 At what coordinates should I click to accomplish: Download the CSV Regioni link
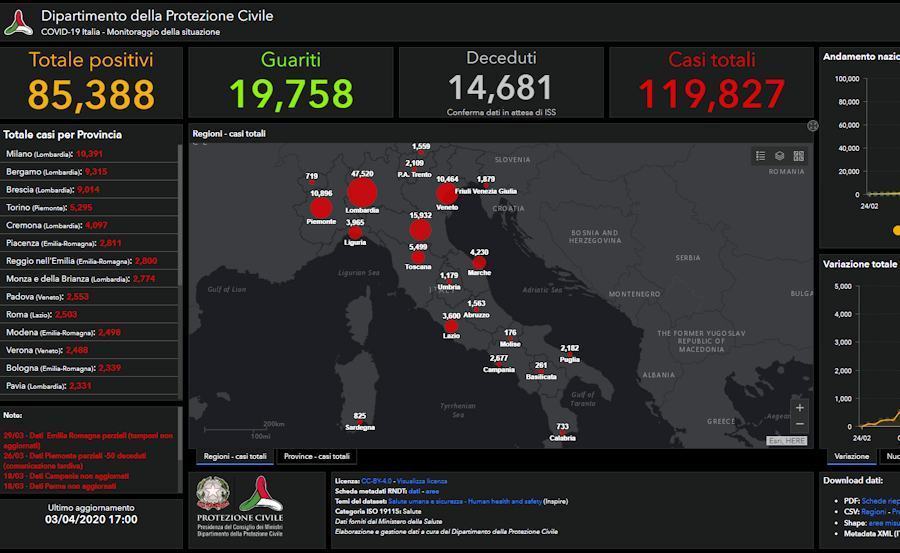874,512
